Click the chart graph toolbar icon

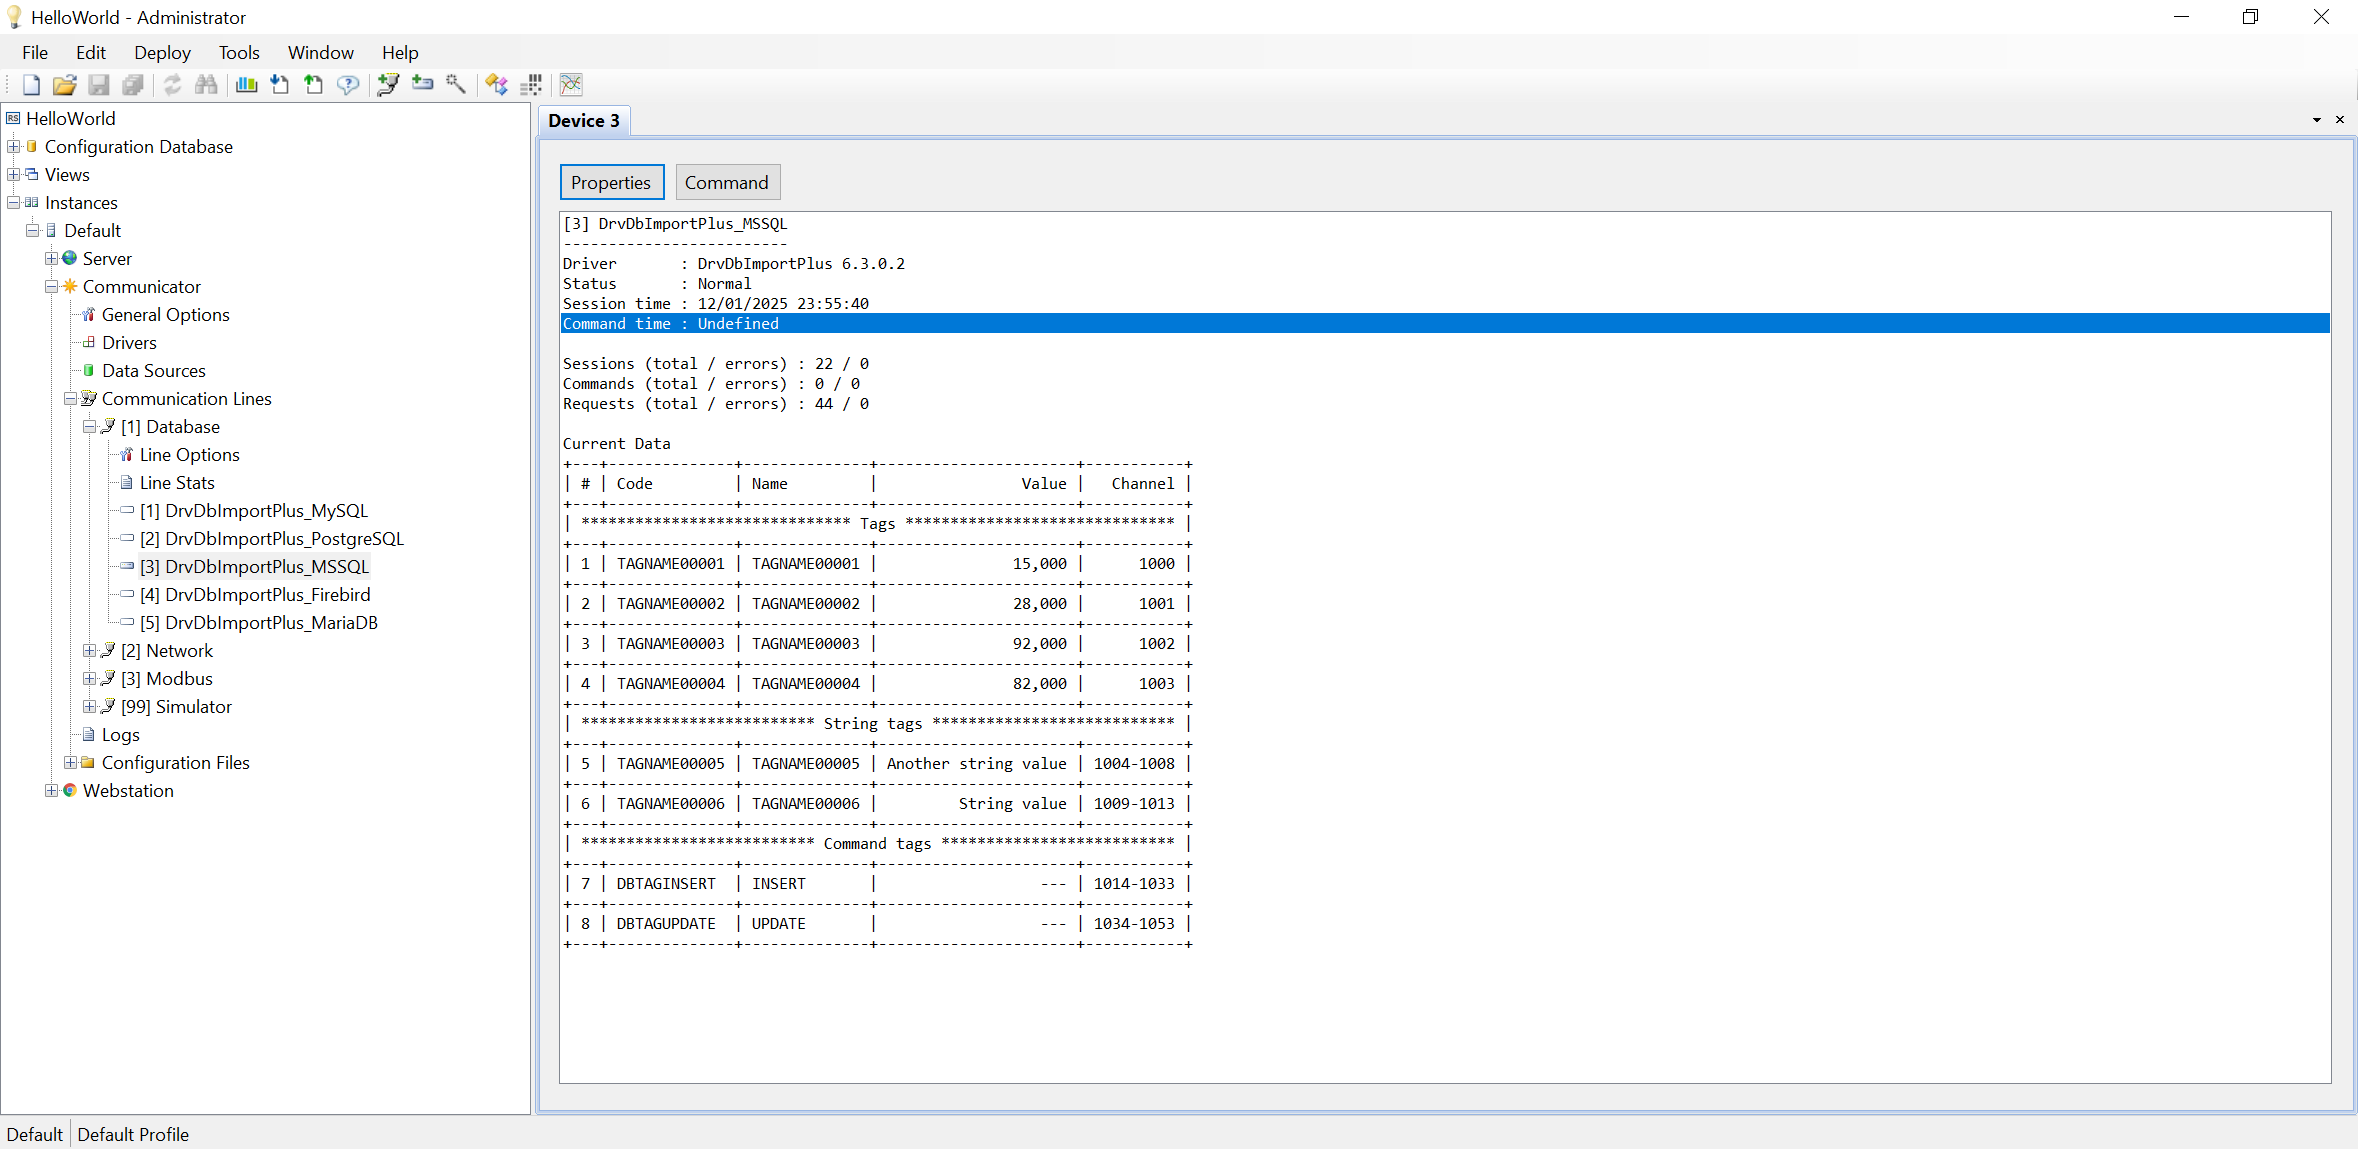[x=571, y=85]
